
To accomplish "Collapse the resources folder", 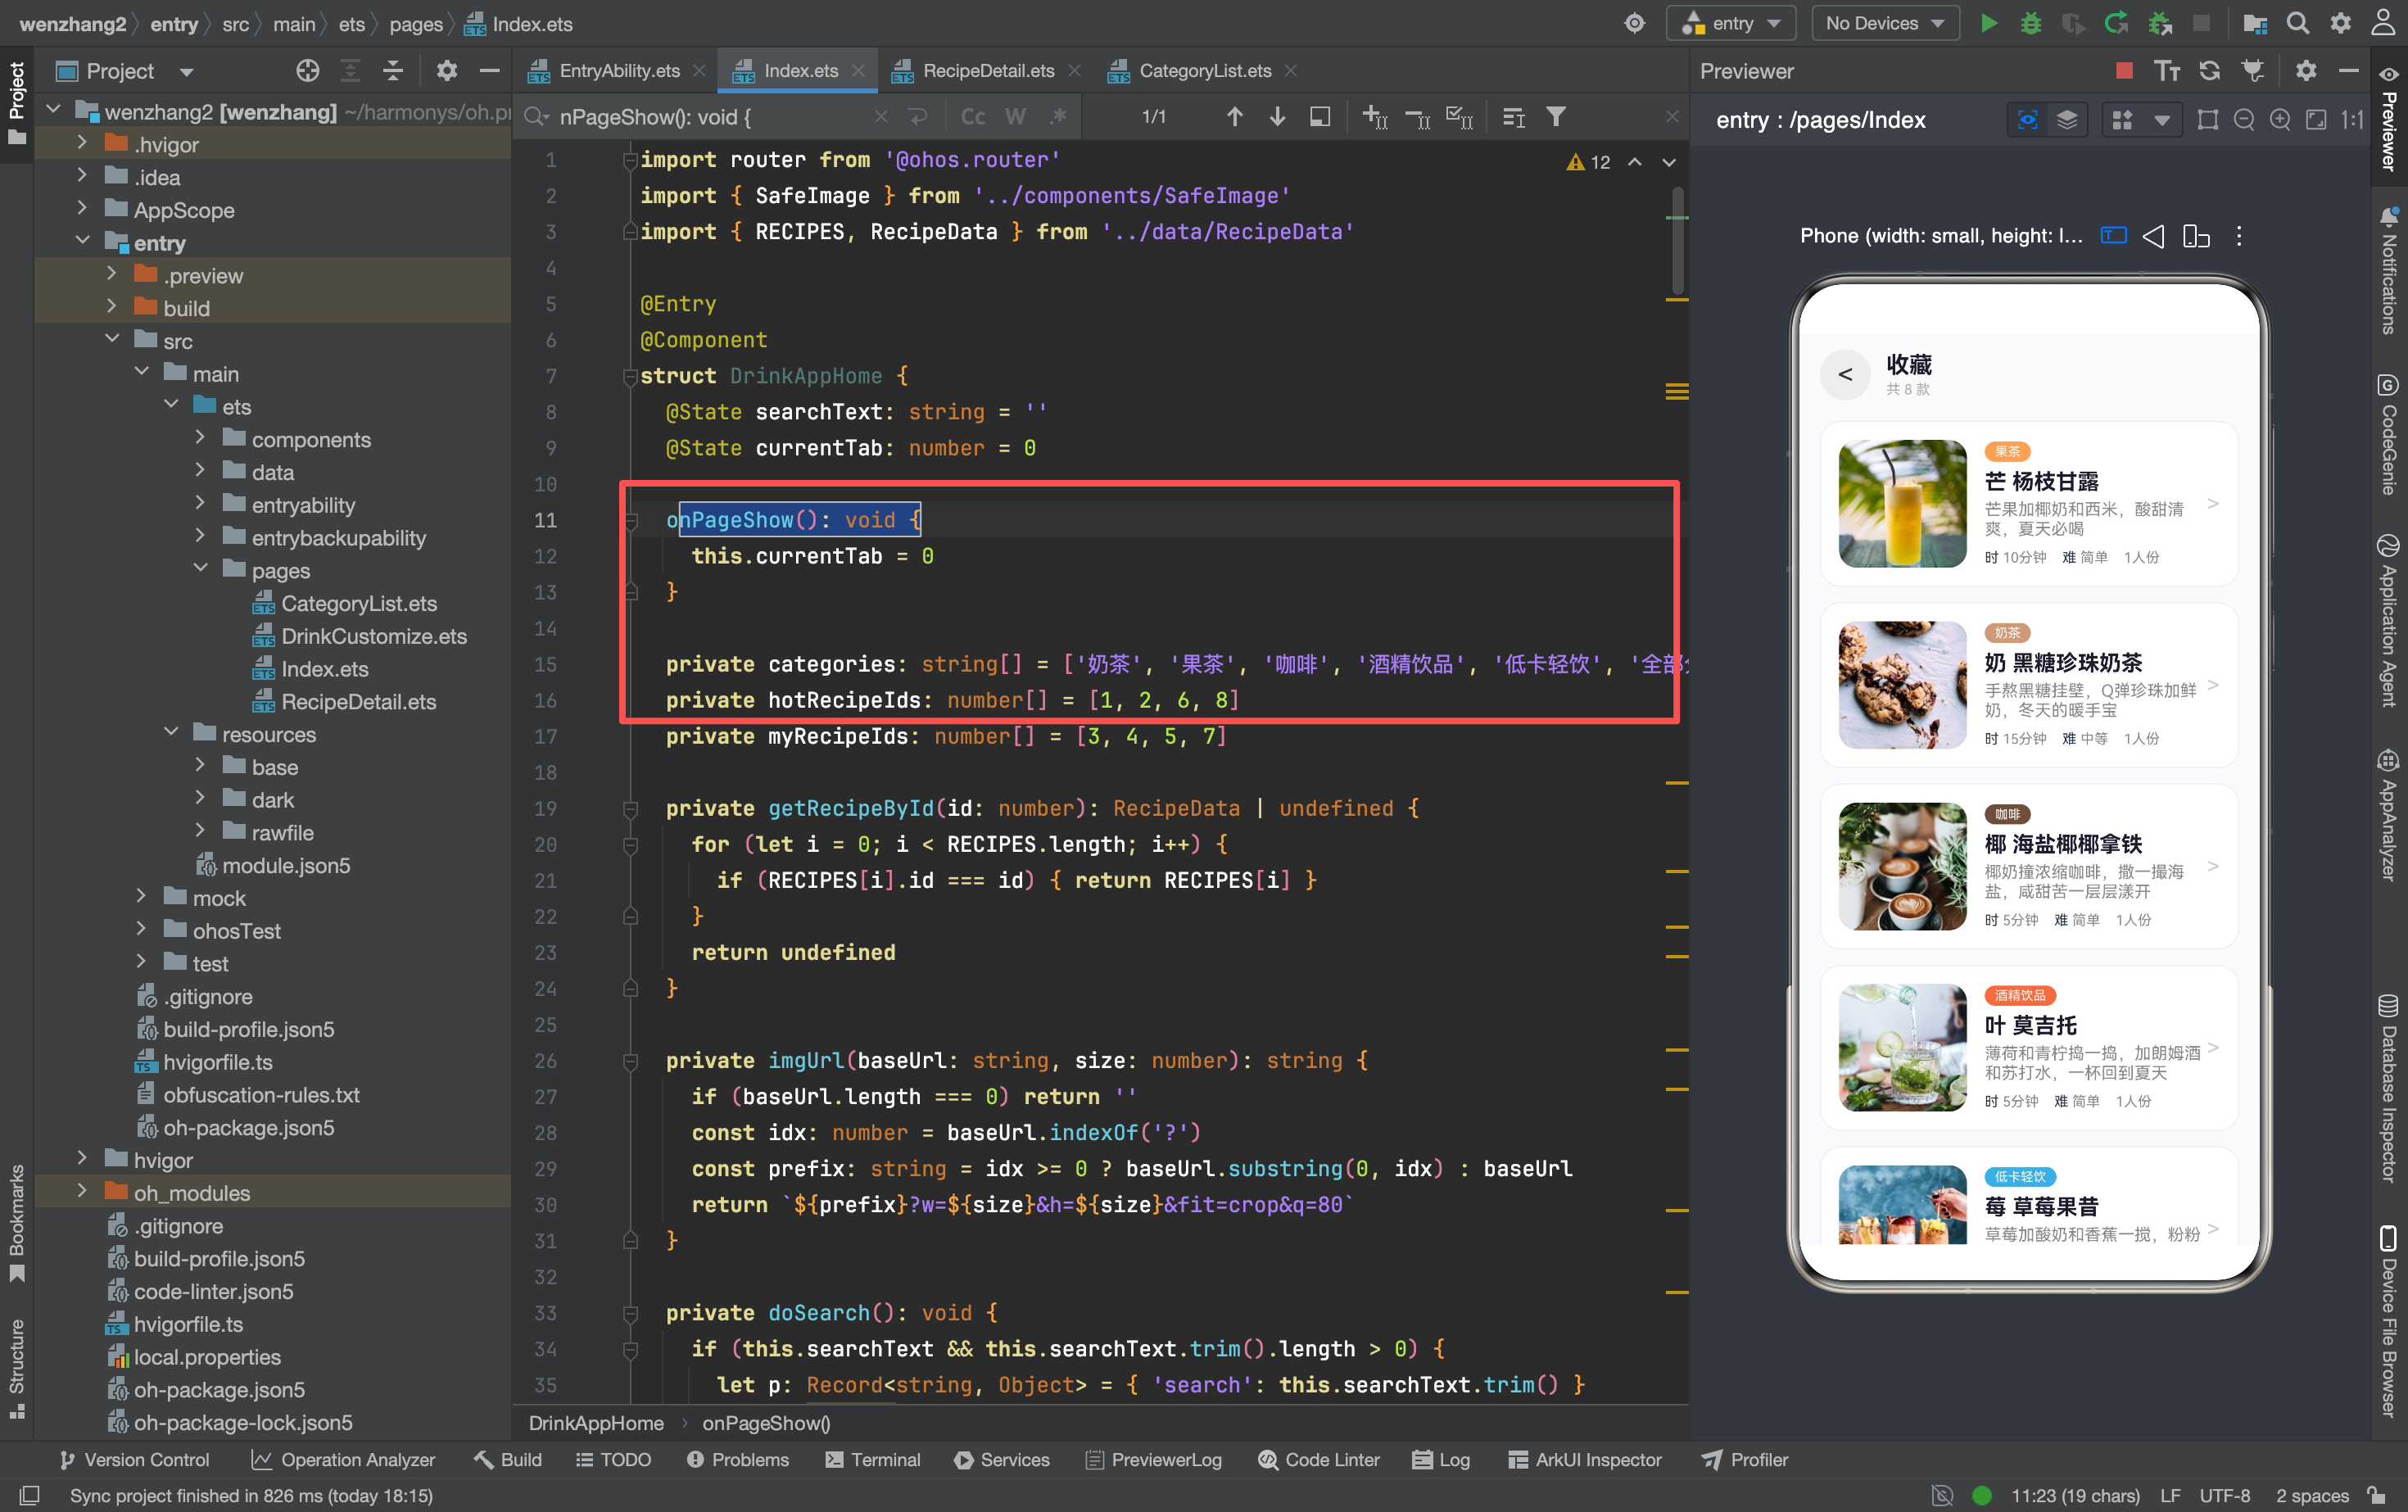I will coord(171,733).
